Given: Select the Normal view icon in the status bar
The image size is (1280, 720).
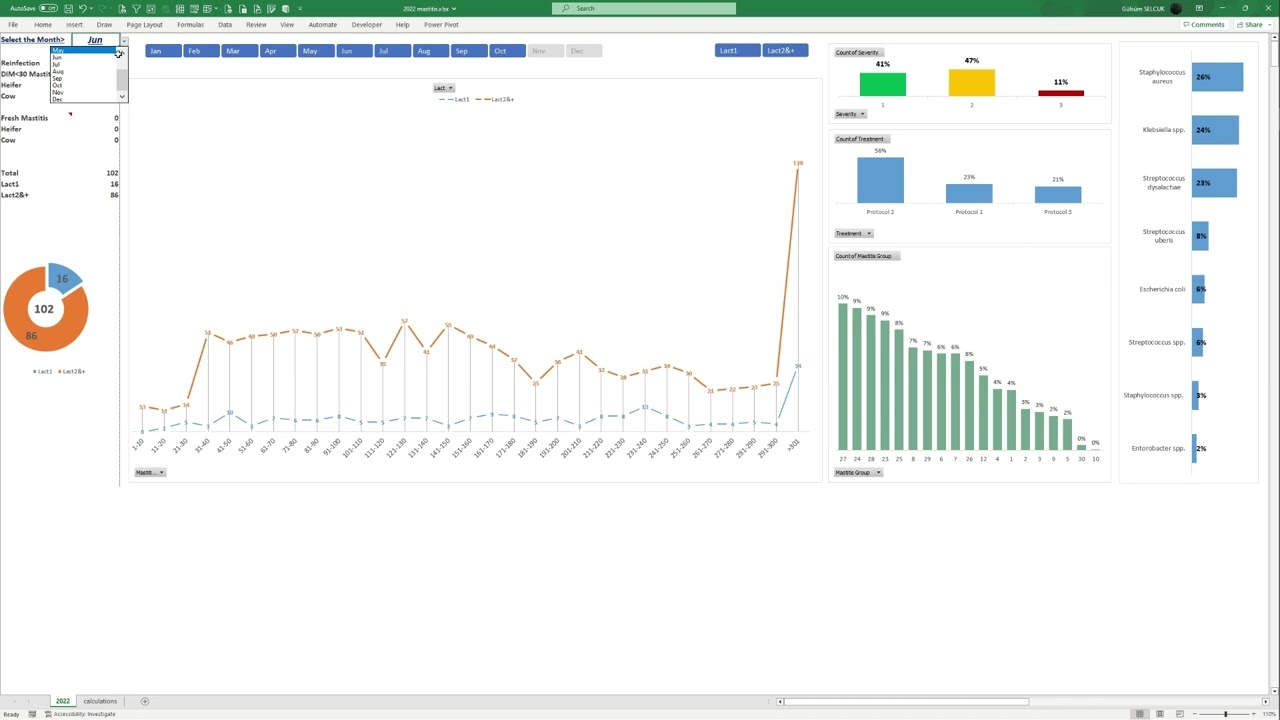Looking at the screenshot, I should 1139,714.
